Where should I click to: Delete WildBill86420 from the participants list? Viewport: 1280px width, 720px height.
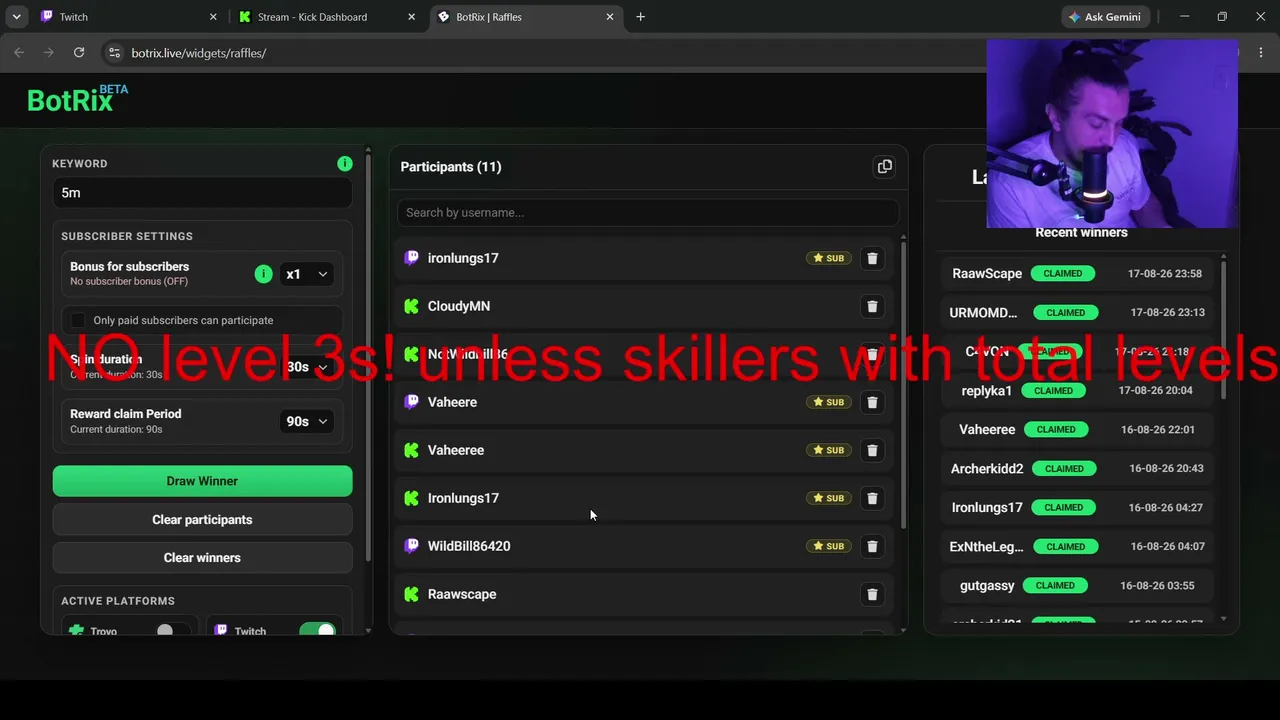point(872,546)
